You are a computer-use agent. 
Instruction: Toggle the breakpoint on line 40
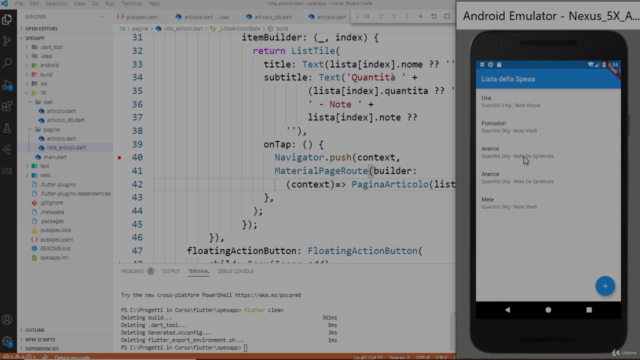(x=119, y=158)
